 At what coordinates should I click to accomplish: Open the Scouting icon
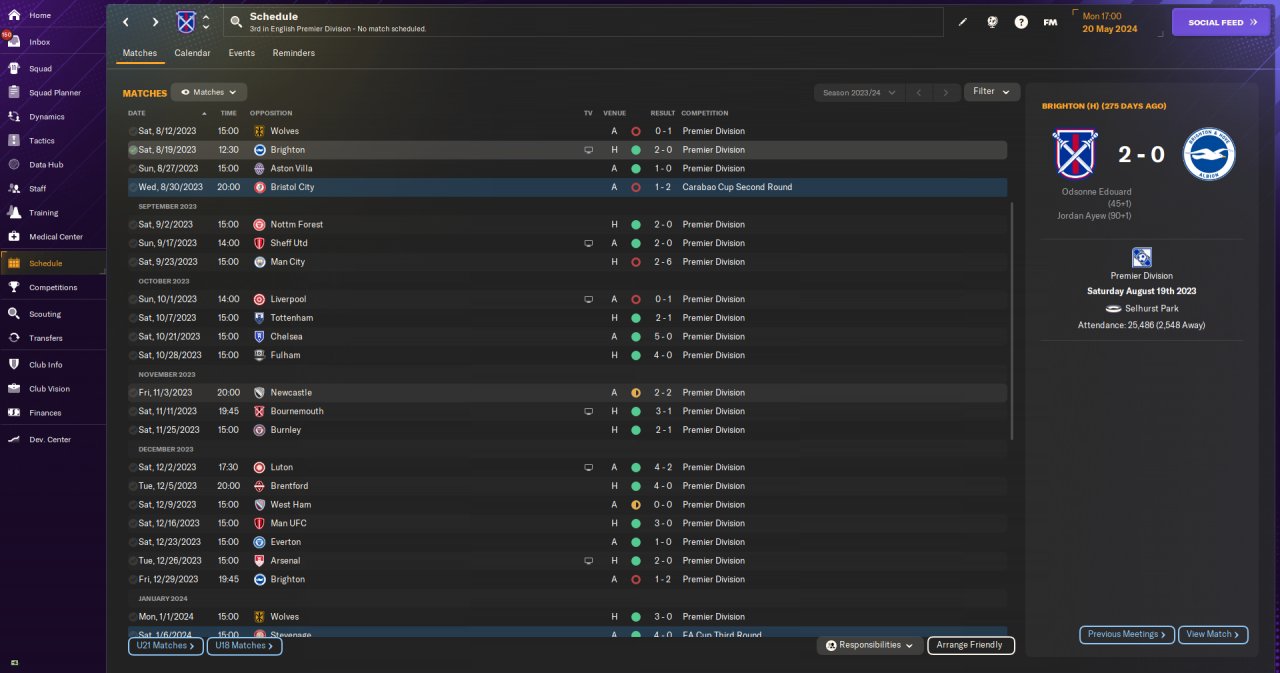point(14,314)
